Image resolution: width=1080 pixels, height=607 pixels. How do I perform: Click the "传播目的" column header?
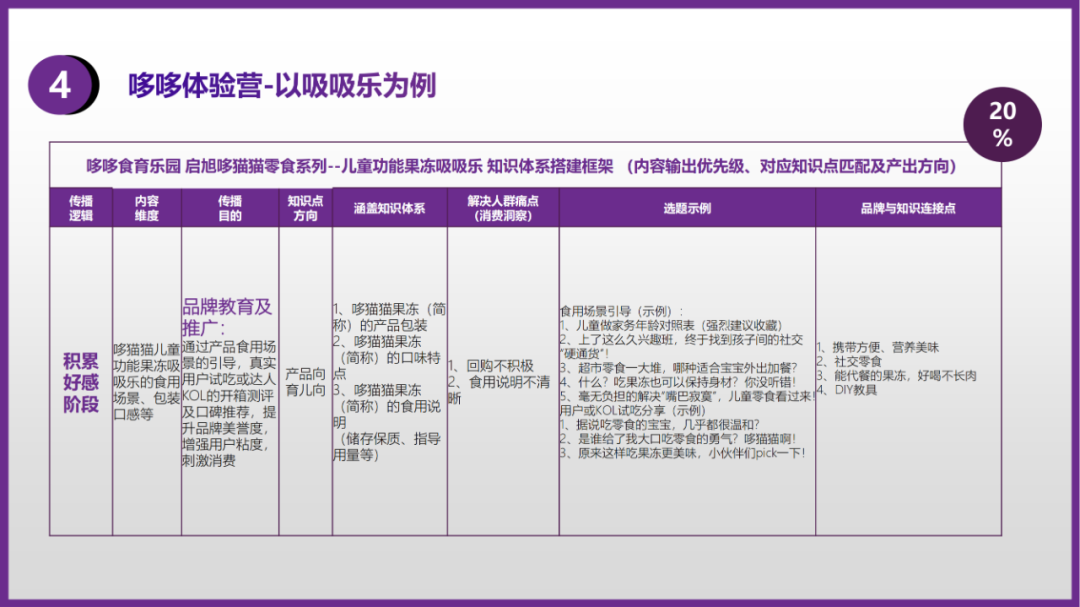tap(230, 208)
